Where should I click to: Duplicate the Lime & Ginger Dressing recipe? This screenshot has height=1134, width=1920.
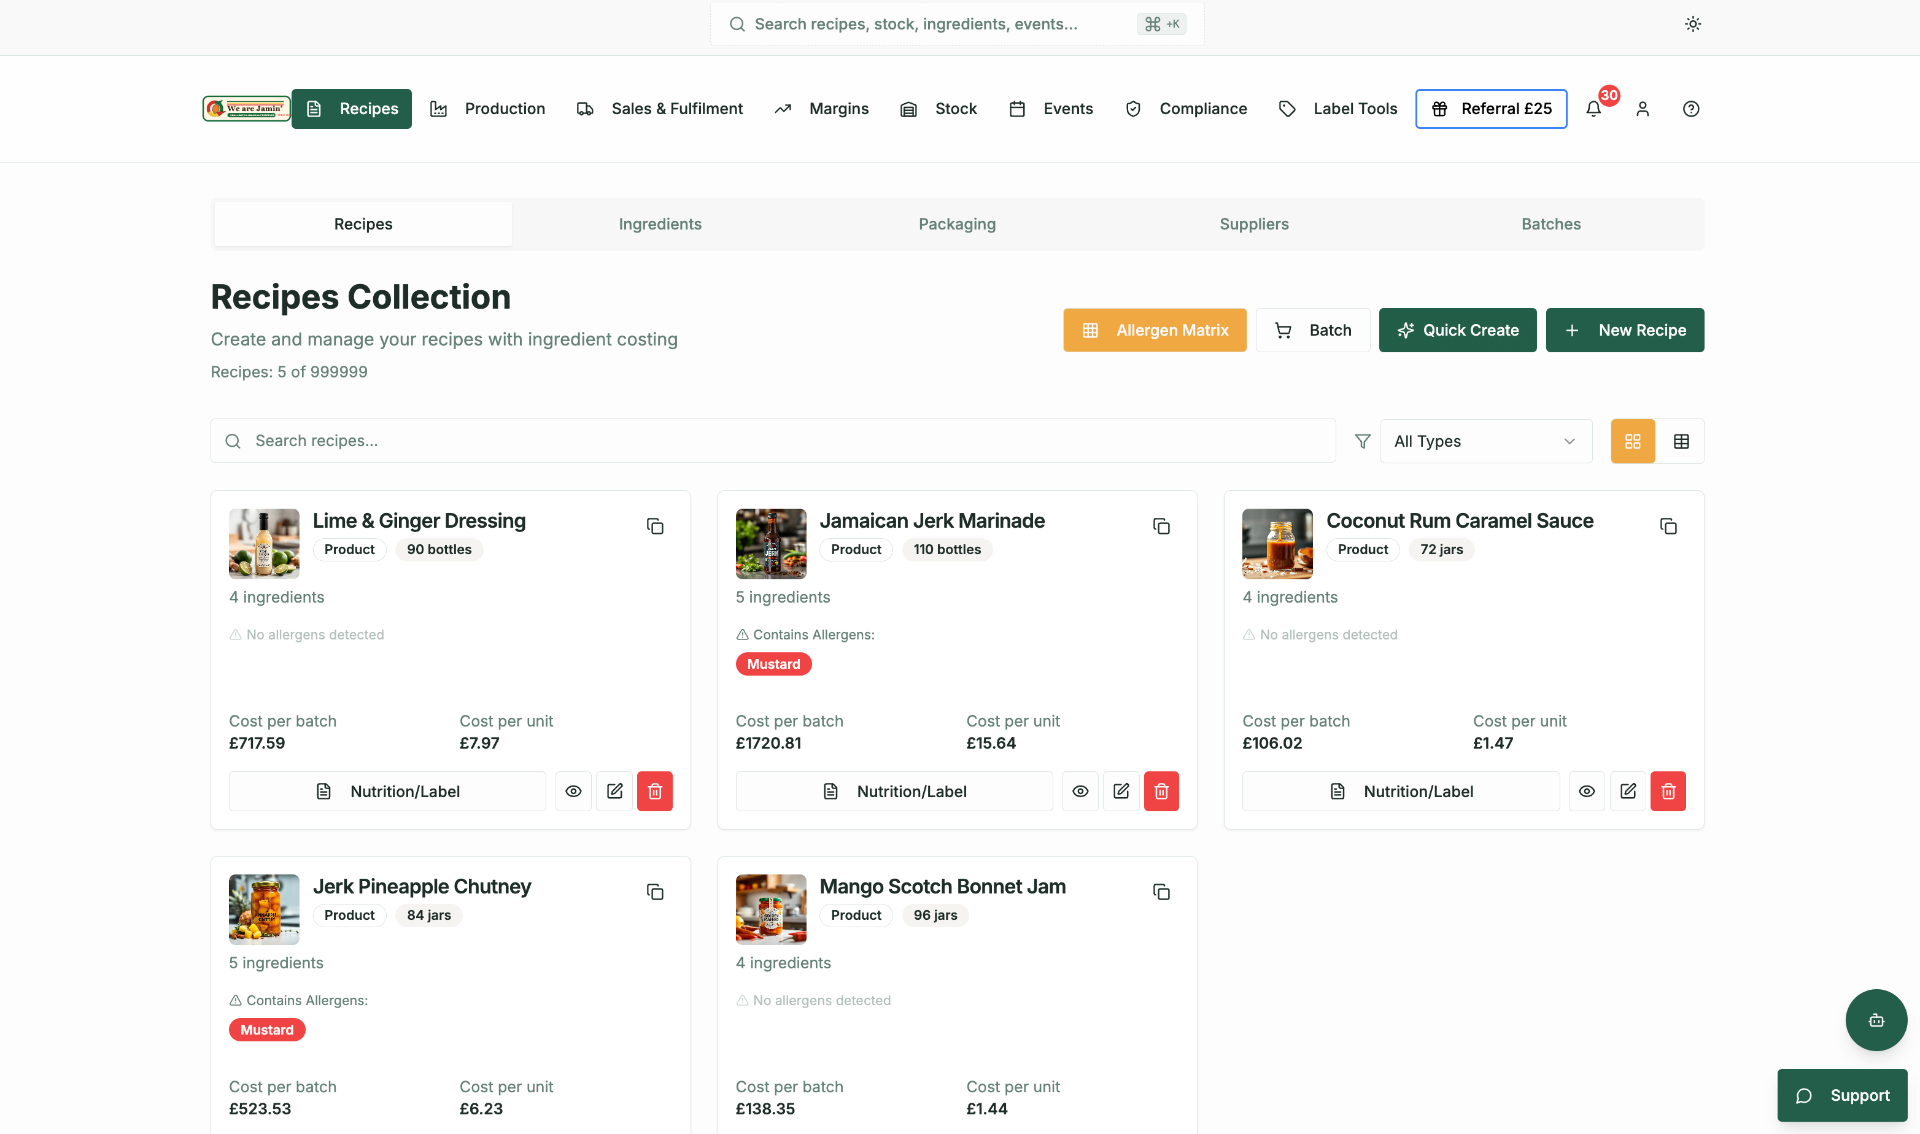point(655,526)
